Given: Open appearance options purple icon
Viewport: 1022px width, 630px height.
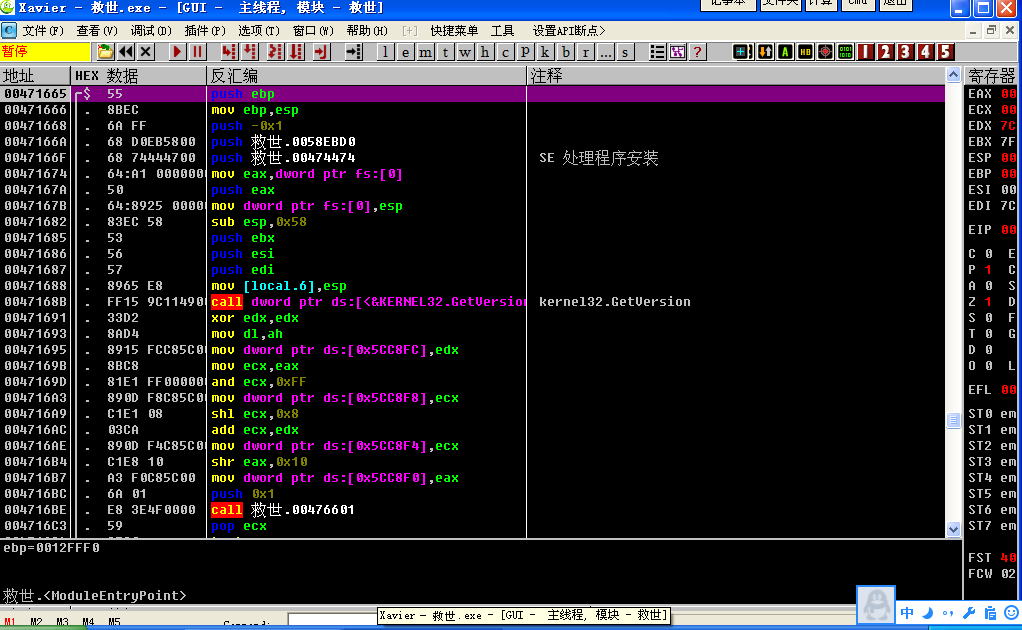Looking at the screenshot, I should click(x=678, y=52).
